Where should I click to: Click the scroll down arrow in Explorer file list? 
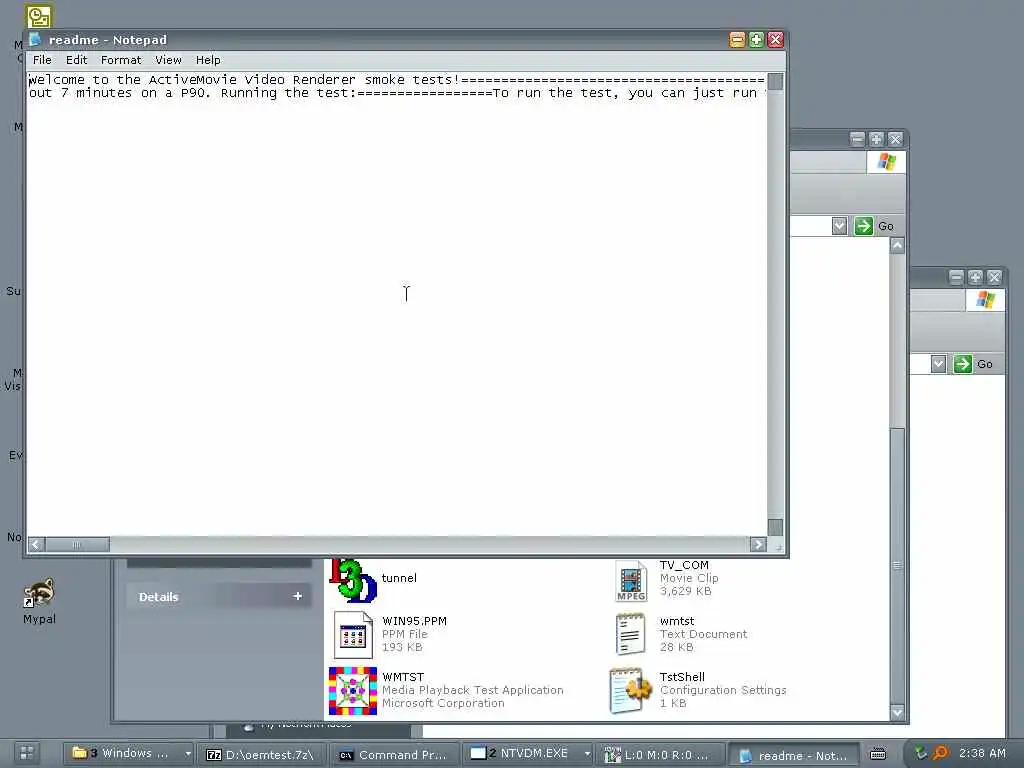point(897,712)
